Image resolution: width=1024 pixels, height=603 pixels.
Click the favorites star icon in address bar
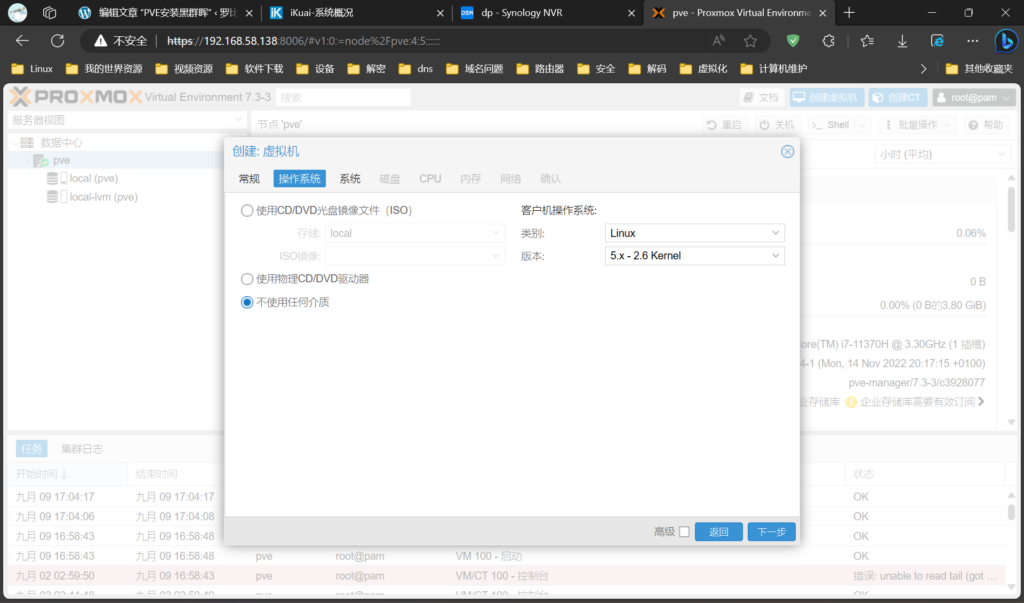(x=750, y=41)
